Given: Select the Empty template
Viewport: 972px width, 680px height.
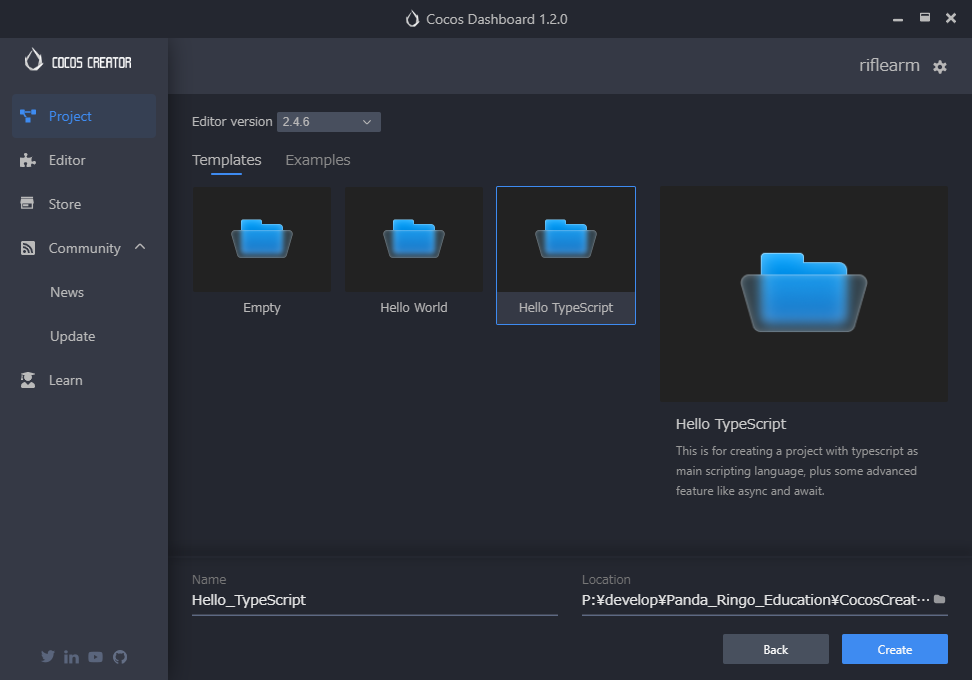Looking at the screenshot, I should point(262,255).
